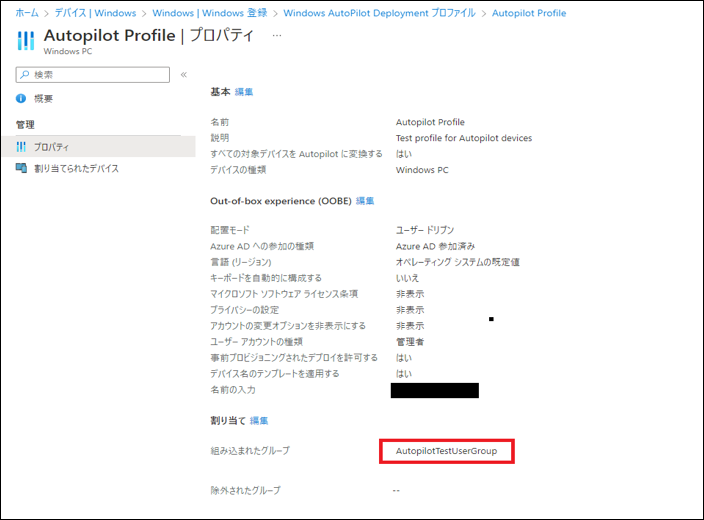
Task: Click 編集 next to 基本
Action: tap(244, 92)
